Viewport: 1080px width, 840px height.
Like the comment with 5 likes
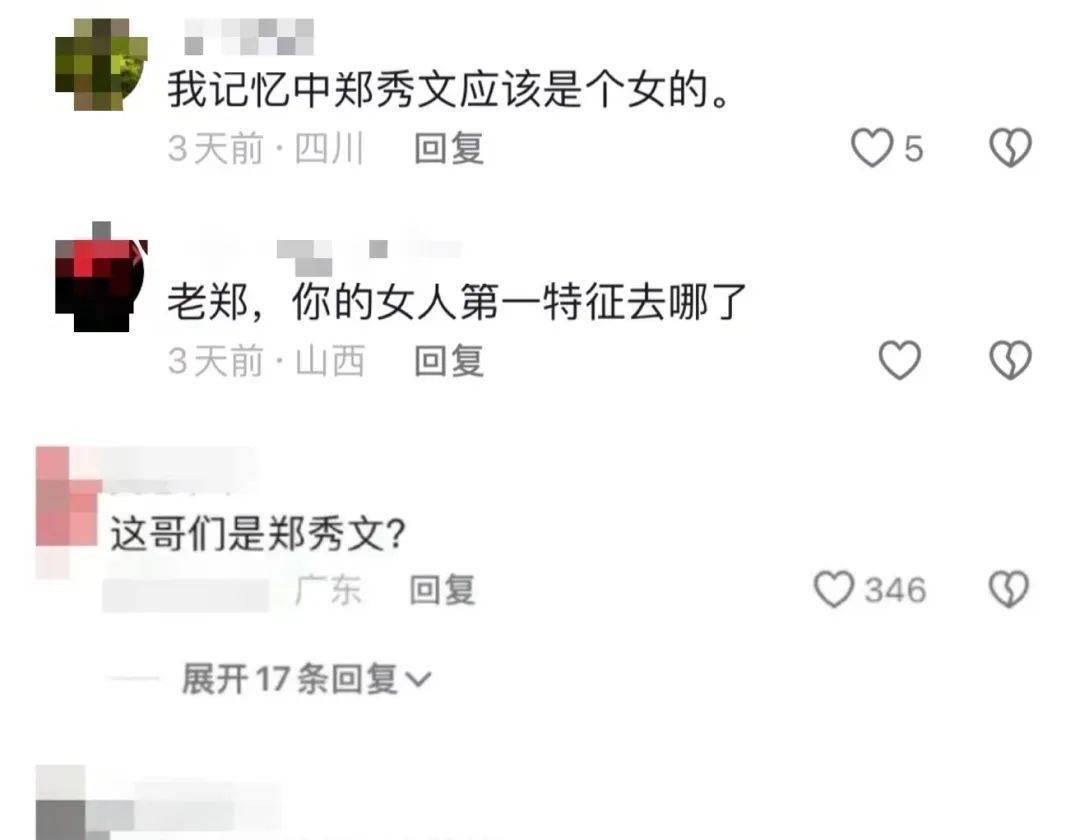coord(872,148)
